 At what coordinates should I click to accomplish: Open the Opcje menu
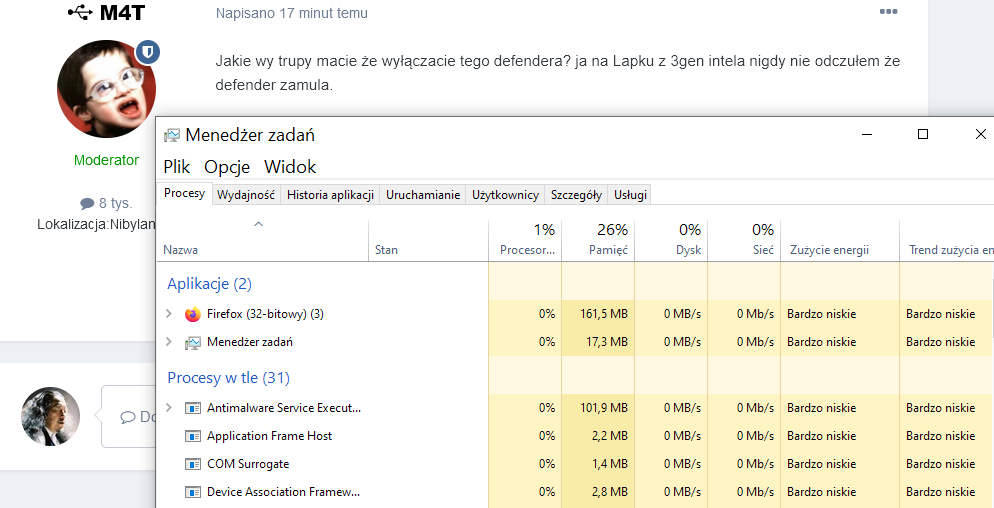pyautogui.click(x=227, y=167)
